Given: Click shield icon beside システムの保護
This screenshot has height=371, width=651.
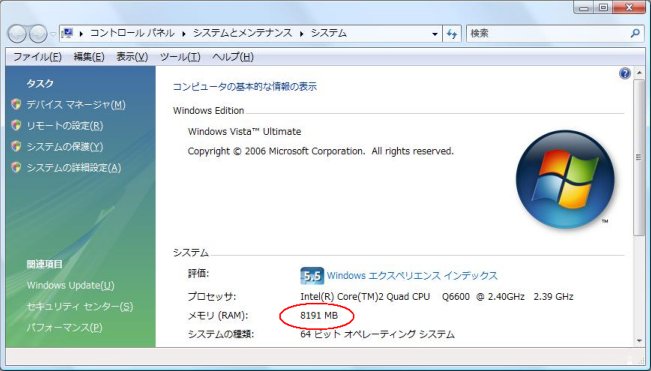Looking at the screenshot, I should pos(16,146).
